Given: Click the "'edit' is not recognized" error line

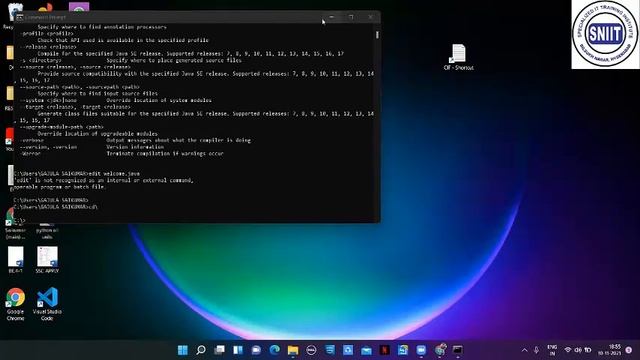Looking at the screenshot, I should 104,180.
